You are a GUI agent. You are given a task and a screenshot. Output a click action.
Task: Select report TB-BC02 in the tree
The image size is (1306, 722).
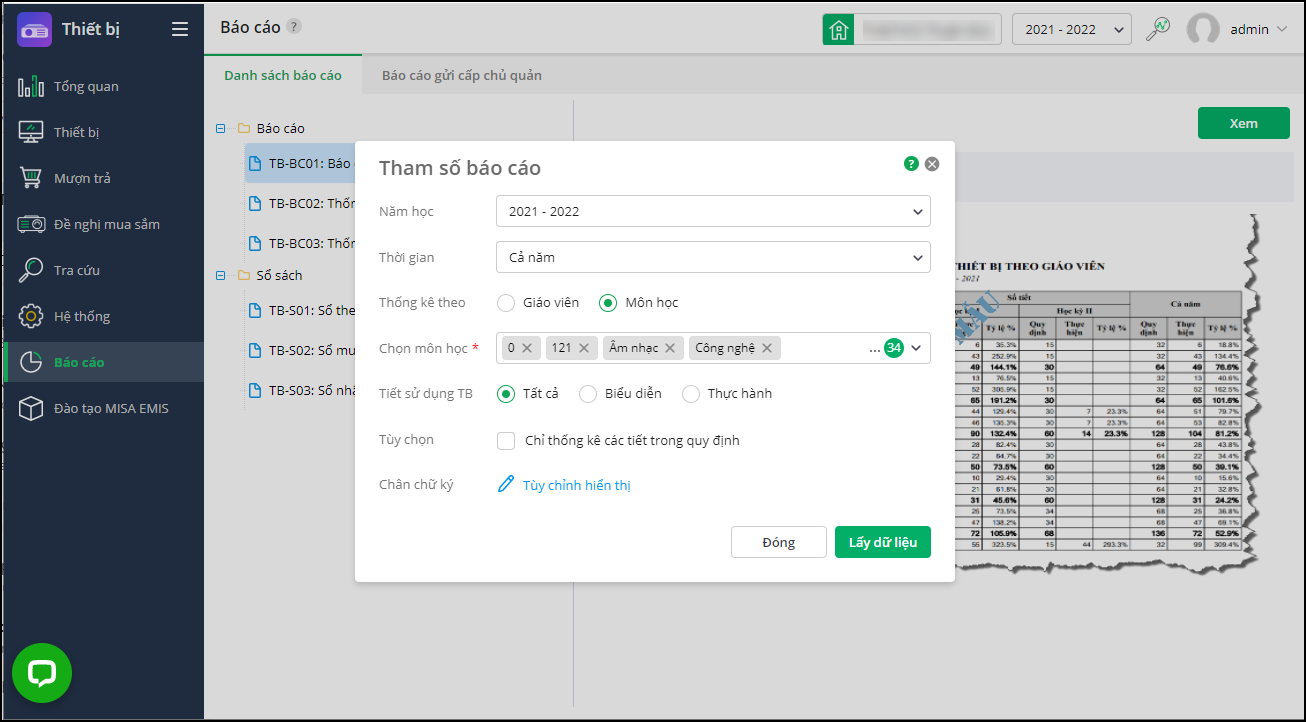(301, 203)
